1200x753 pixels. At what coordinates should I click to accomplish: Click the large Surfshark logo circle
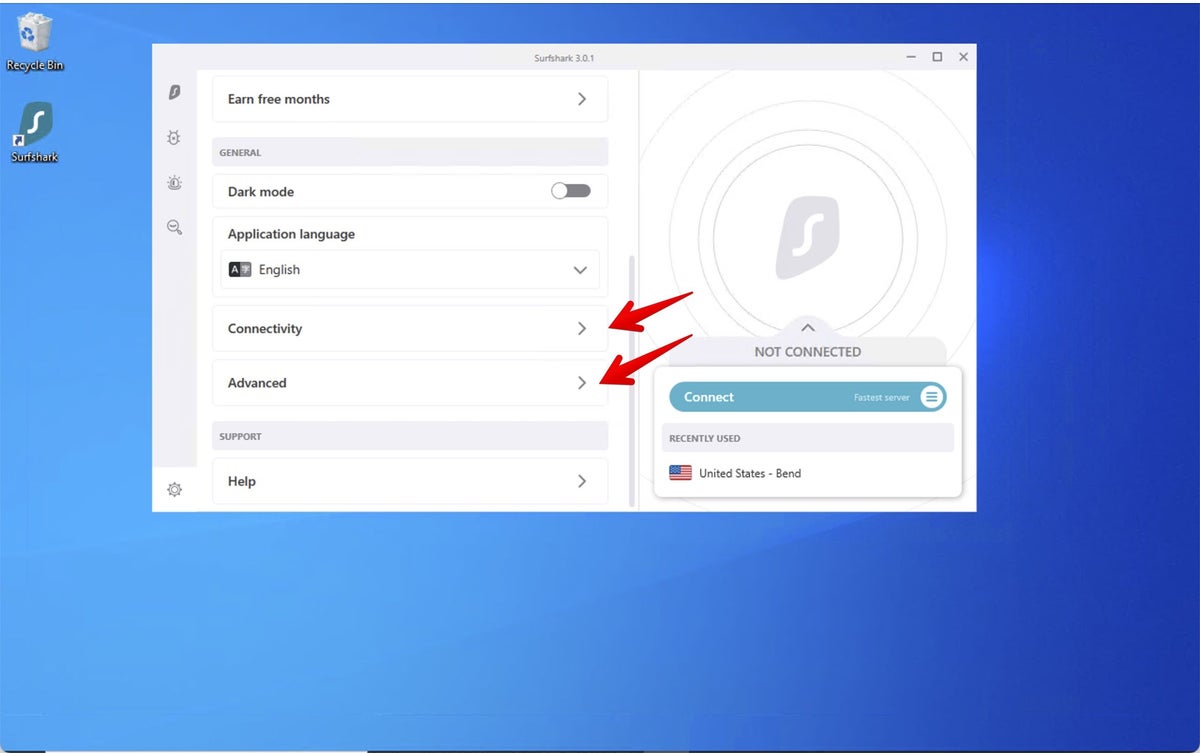click(808, 238)
